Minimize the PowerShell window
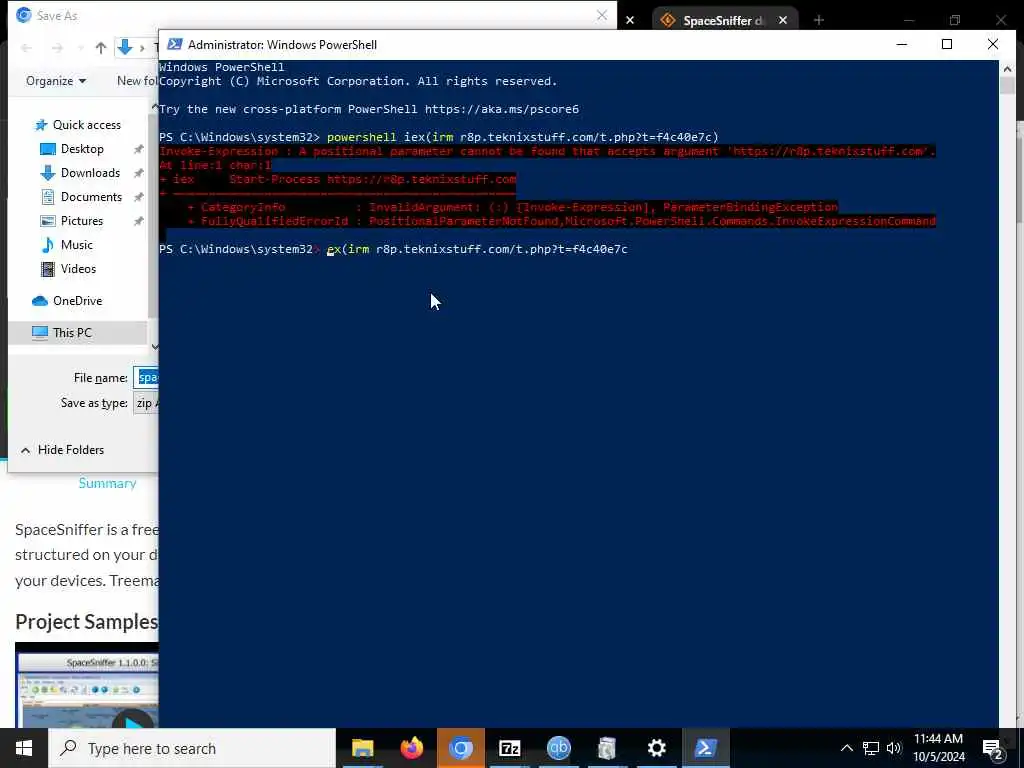The image size is (1024, 768). pos(902,44)
